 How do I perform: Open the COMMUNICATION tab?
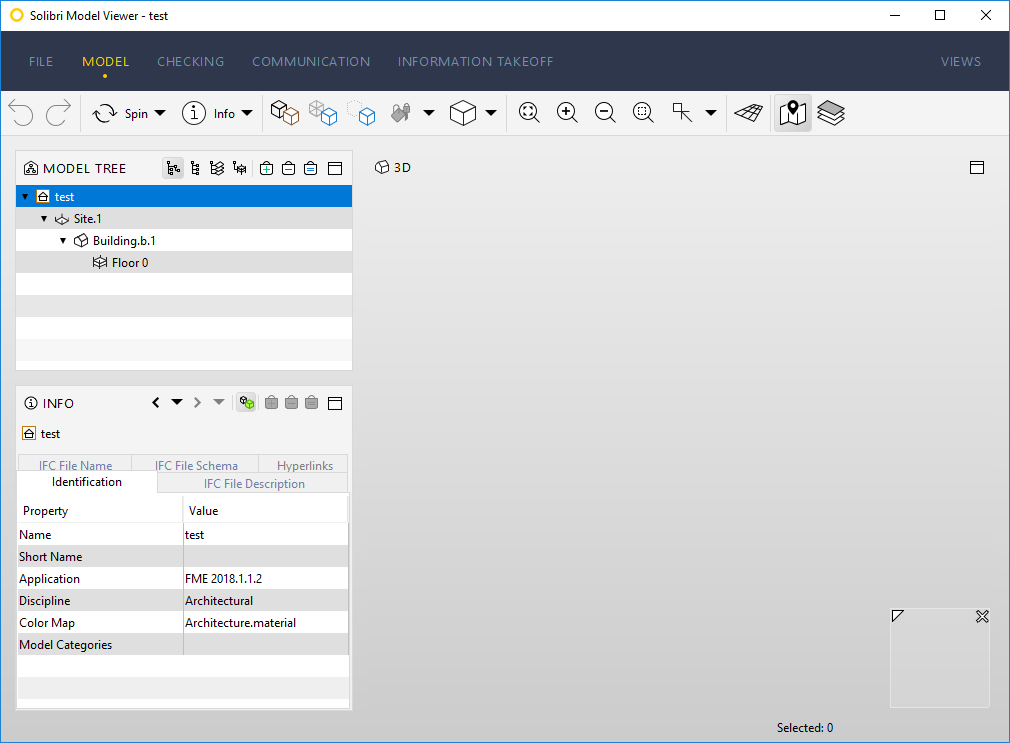coord(311,62)
